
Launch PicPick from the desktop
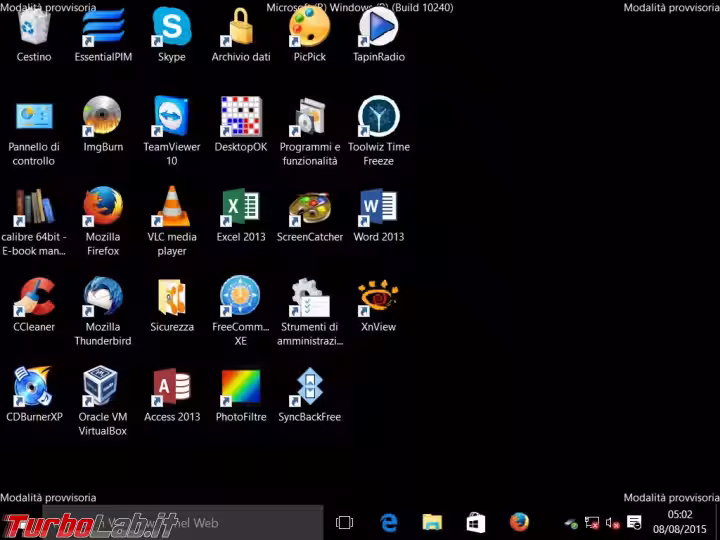click(309, 28)
